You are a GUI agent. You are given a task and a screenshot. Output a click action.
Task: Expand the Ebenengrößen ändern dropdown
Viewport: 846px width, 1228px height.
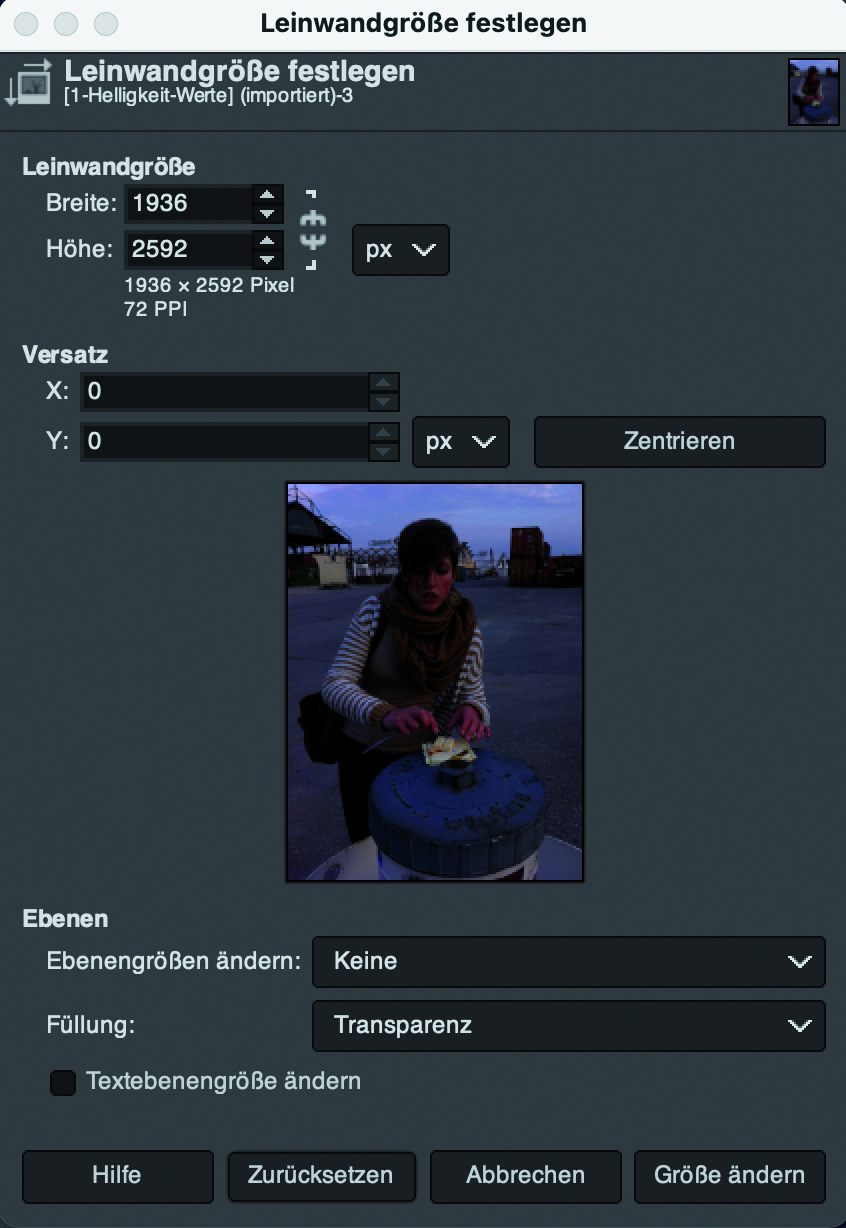pos(569,962)
